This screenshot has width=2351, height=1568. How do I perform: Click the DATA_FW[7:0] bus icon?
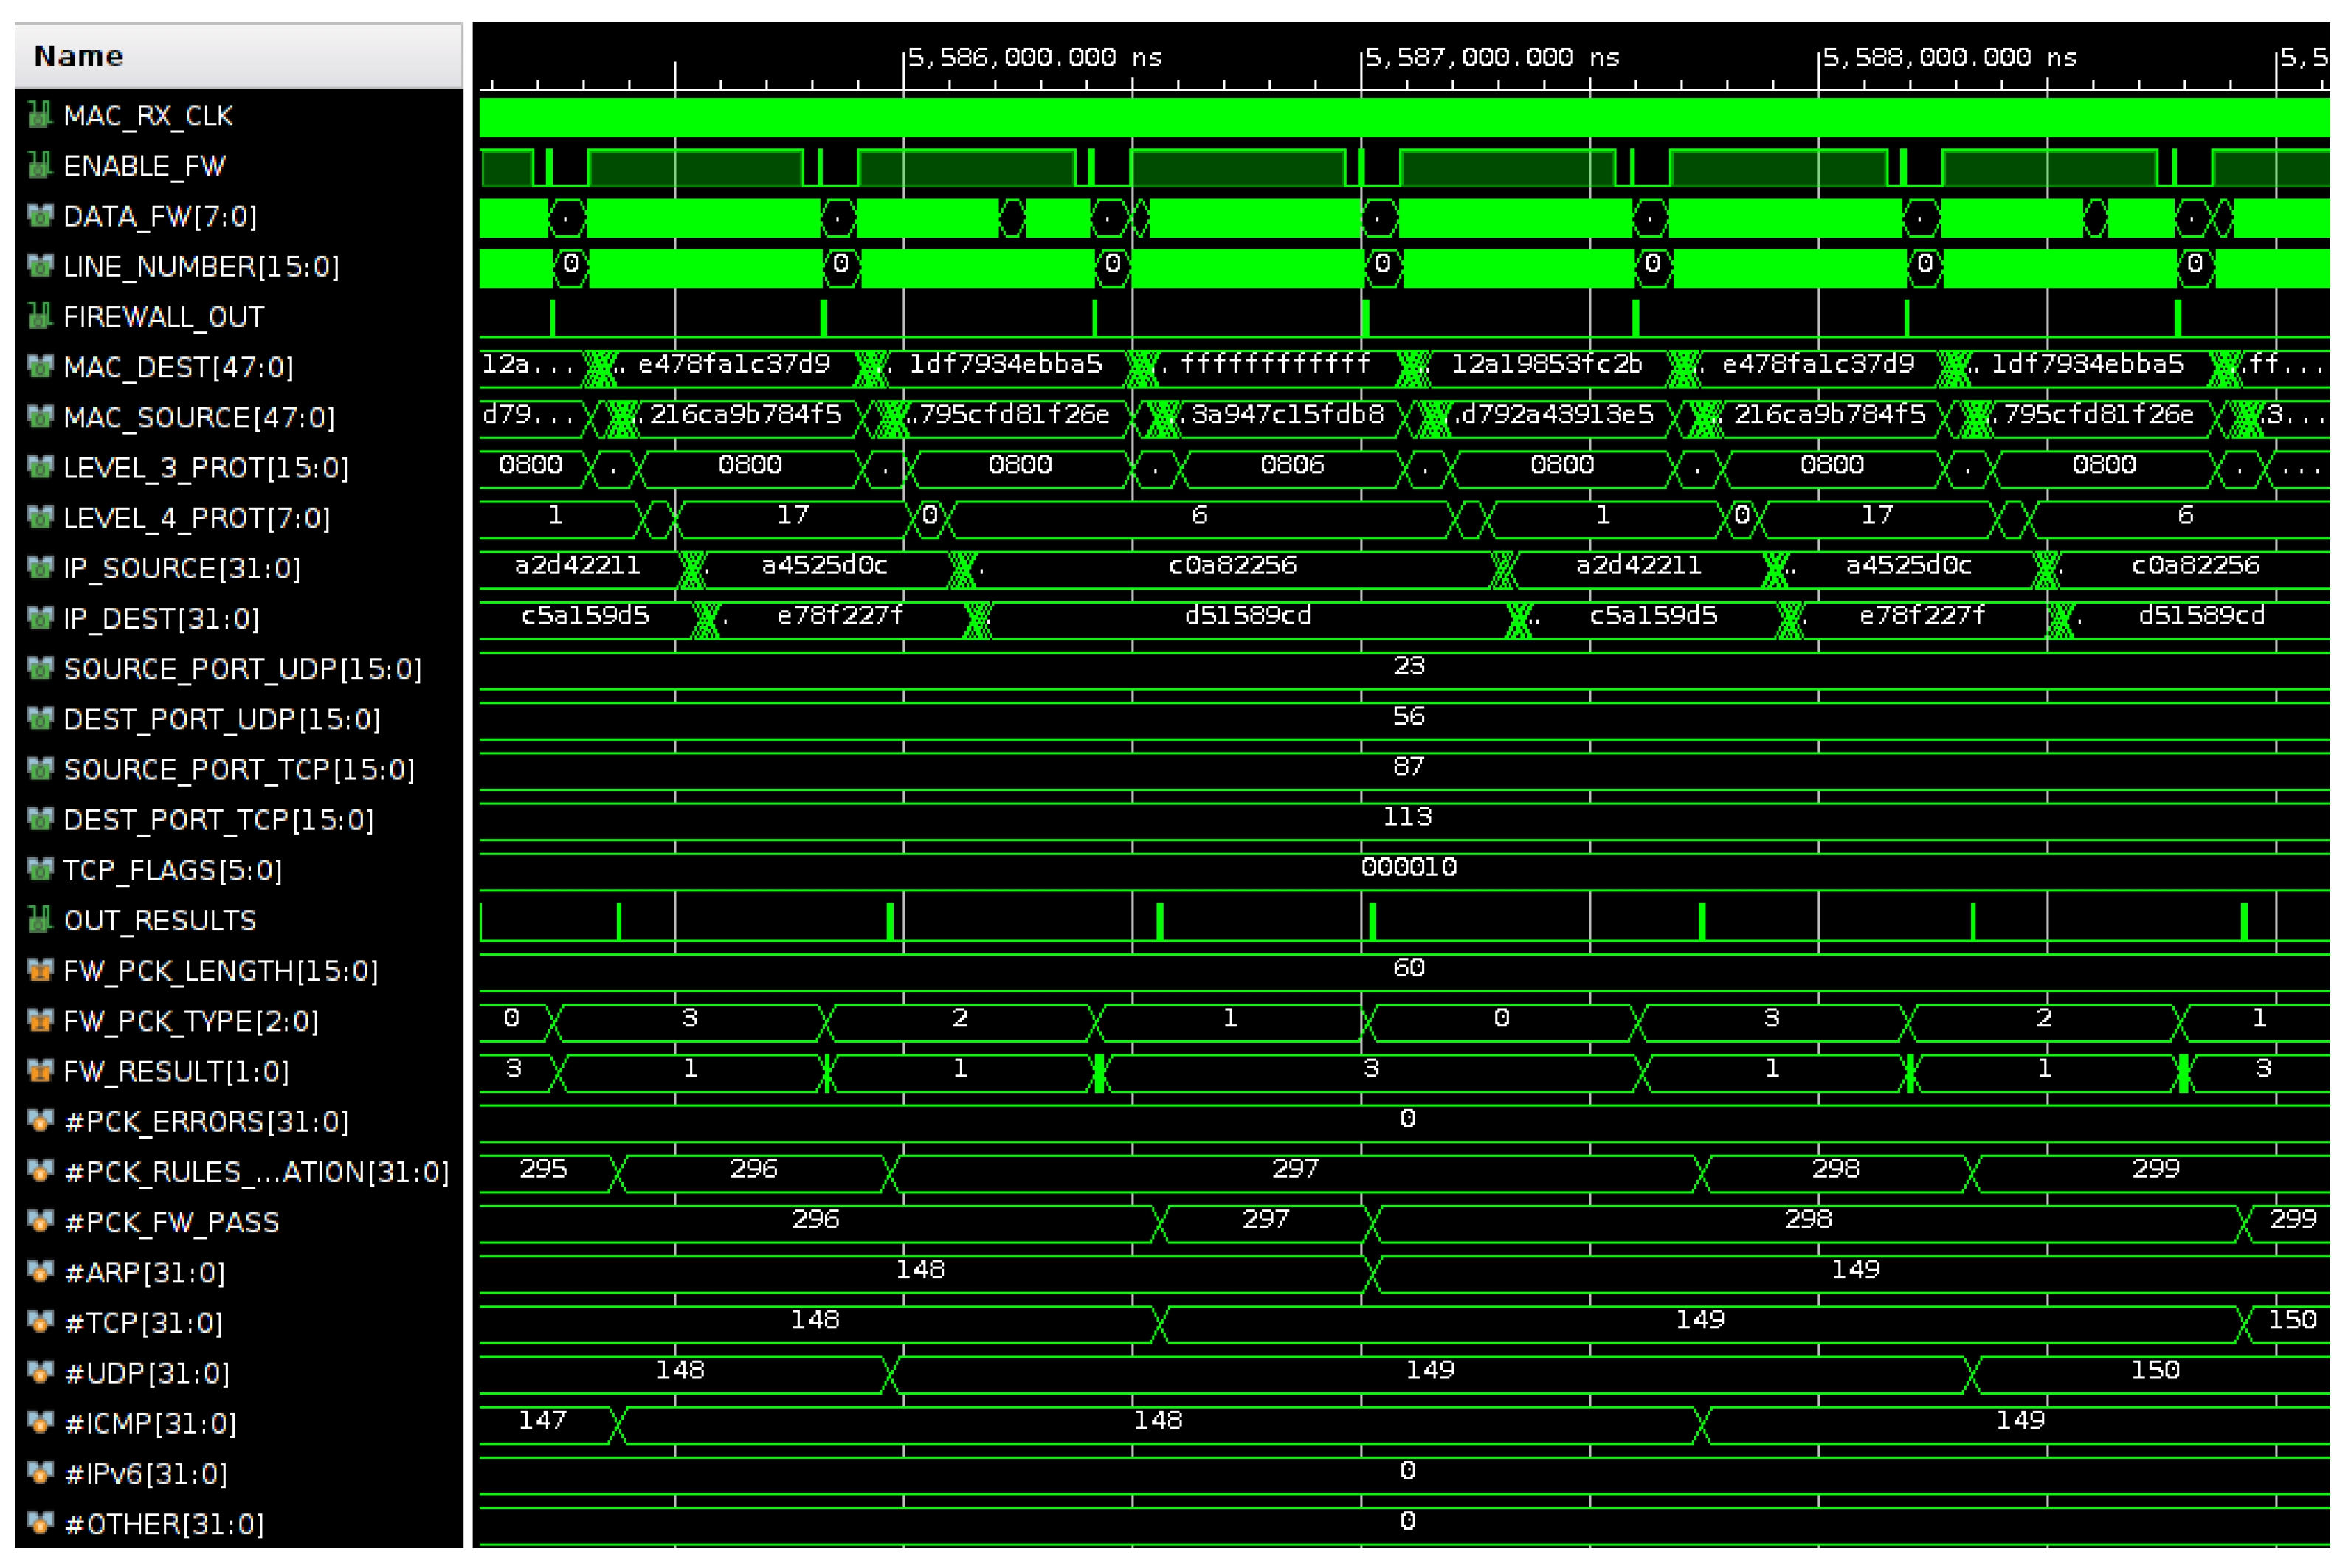(x=39, y=216)
